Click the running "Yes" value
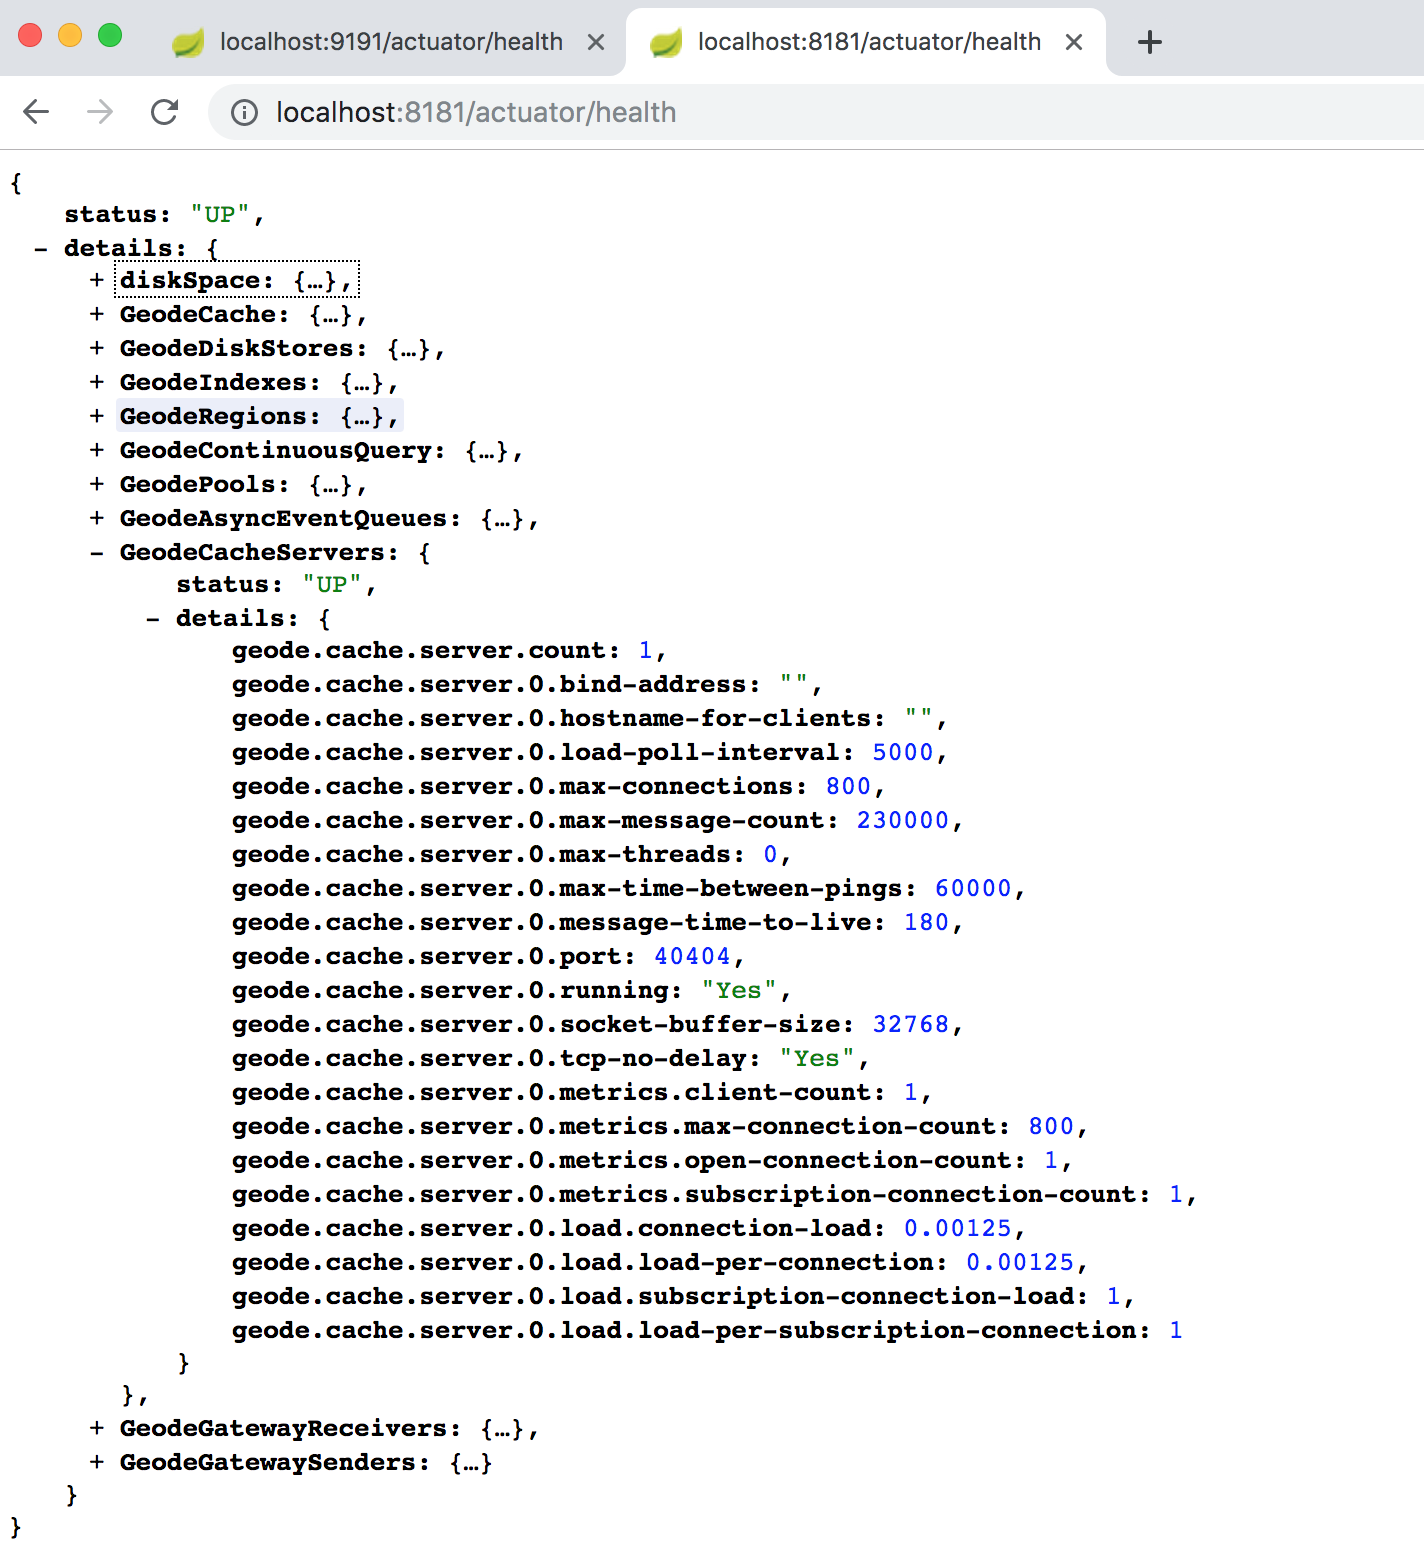 tap(739, 991)
